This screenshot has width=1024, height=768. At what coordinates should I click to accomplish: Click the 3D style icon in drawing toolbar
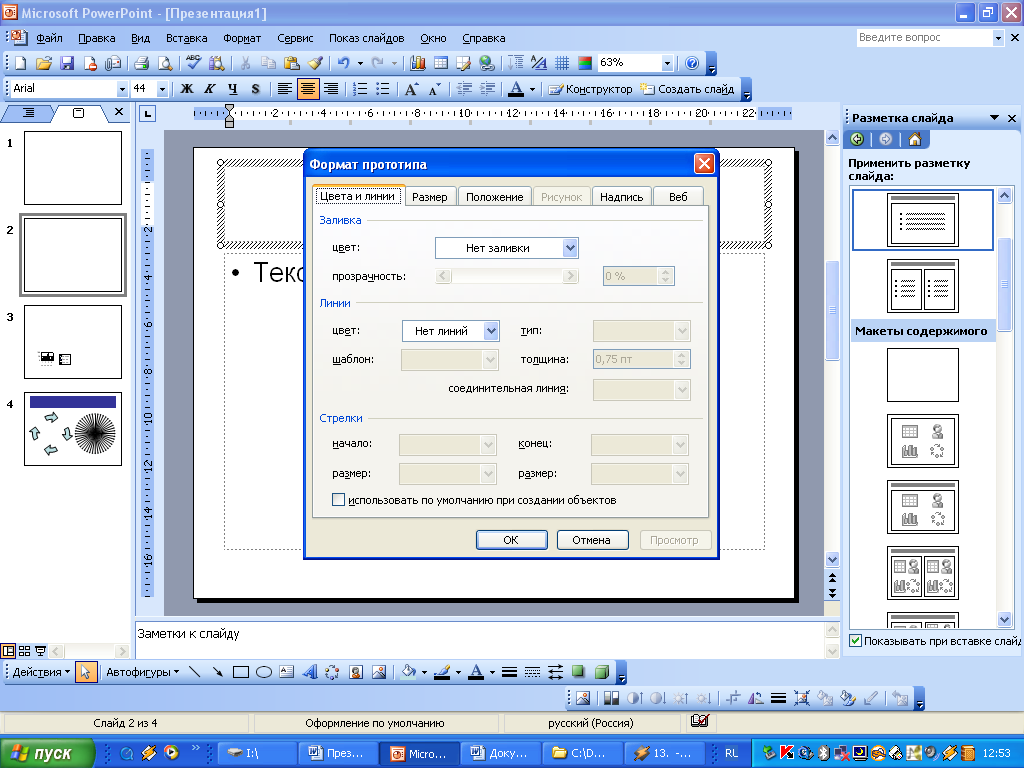601,671
